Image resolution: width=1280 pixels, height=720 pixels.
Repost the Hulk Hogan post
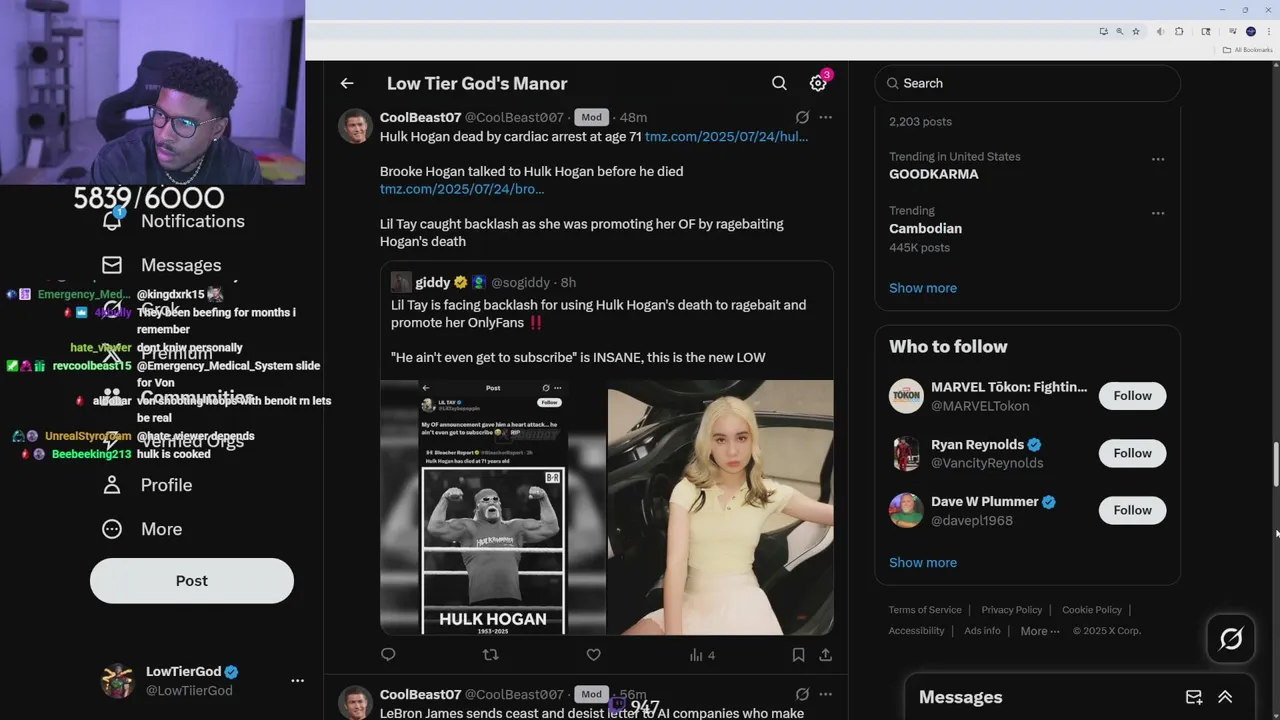(490, 655)
